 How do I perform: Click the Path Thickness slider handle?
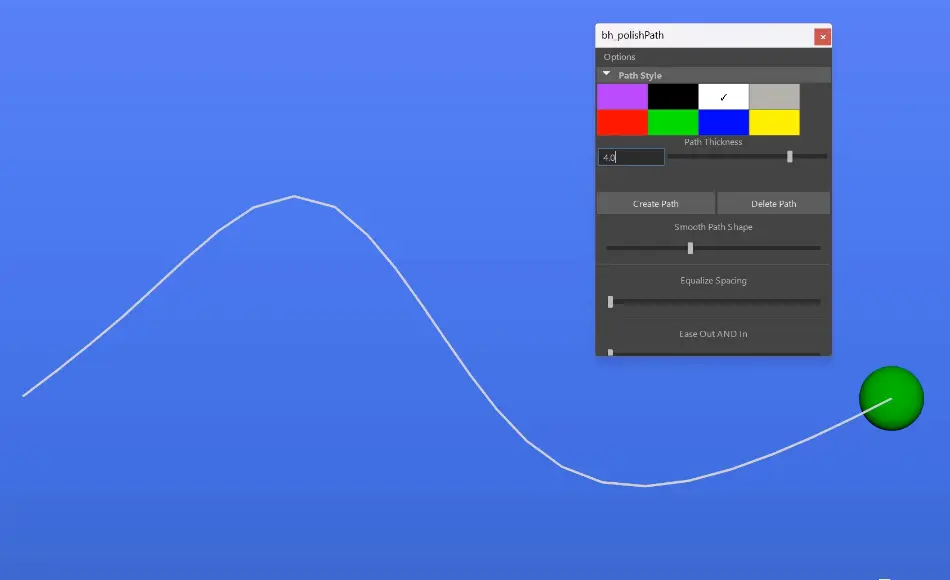coord(789,157)
